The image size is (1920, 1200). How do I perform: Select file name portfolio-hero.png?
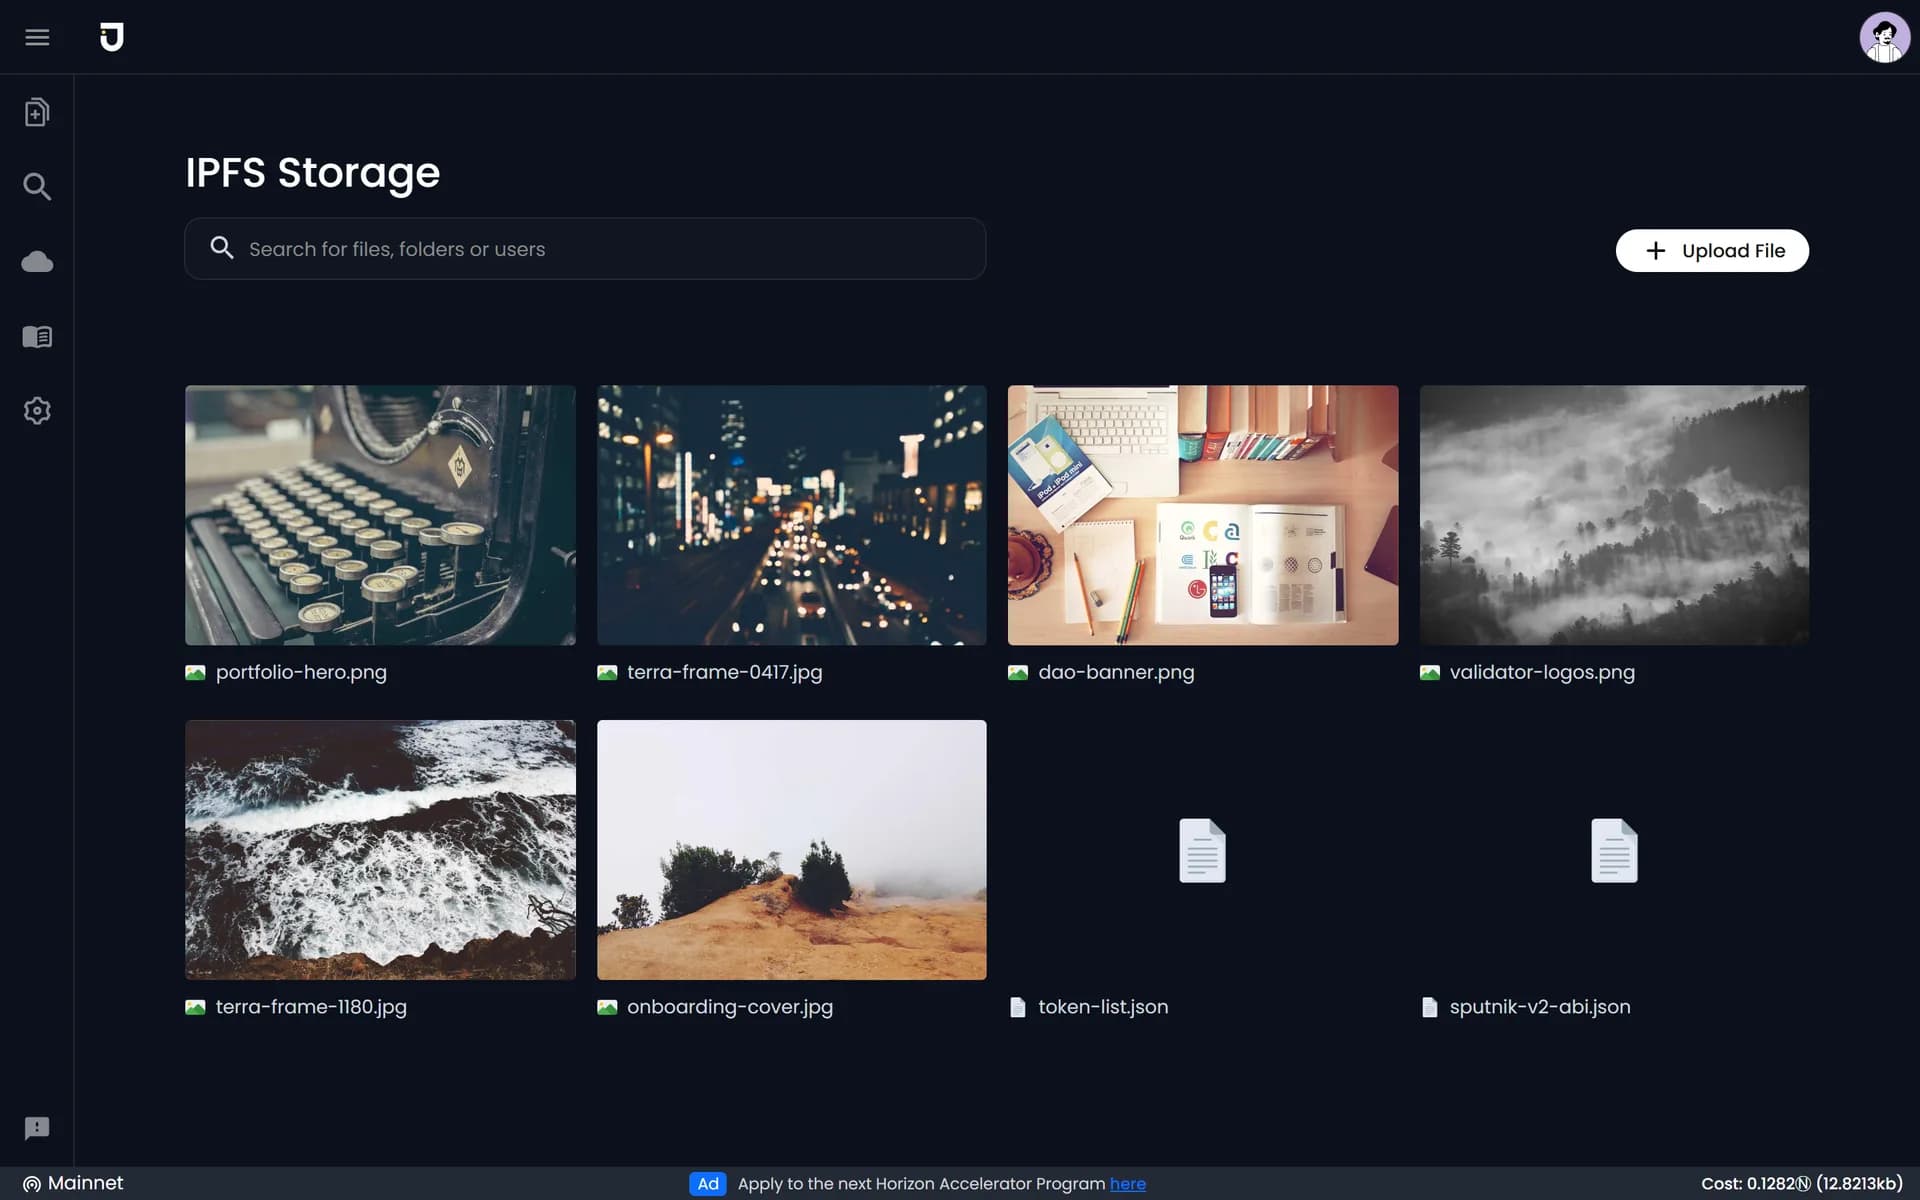click(x=301, y=672)
